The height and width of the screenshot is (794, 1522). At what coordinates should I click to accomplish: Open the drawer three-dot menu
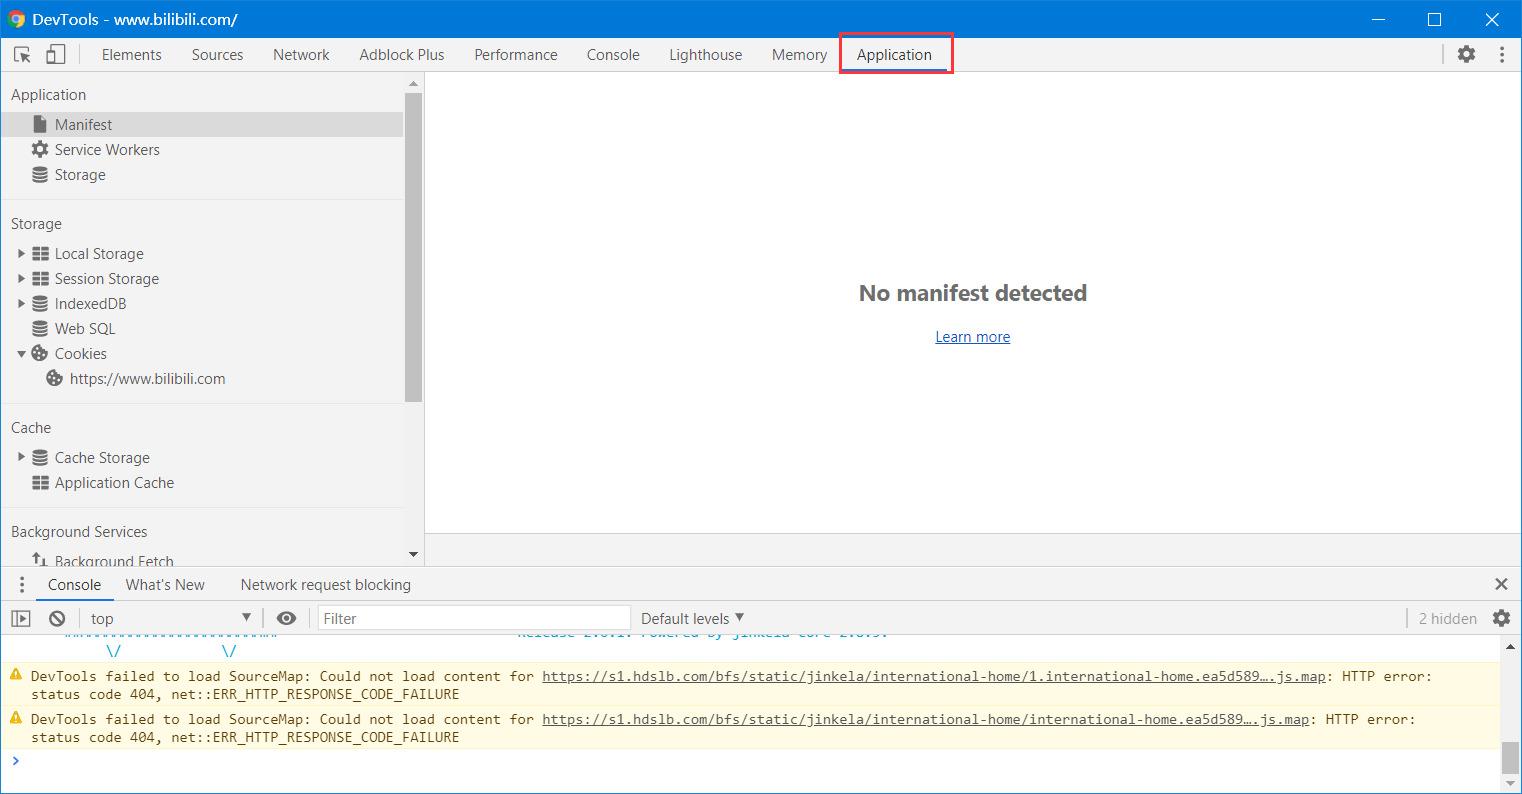21,584
